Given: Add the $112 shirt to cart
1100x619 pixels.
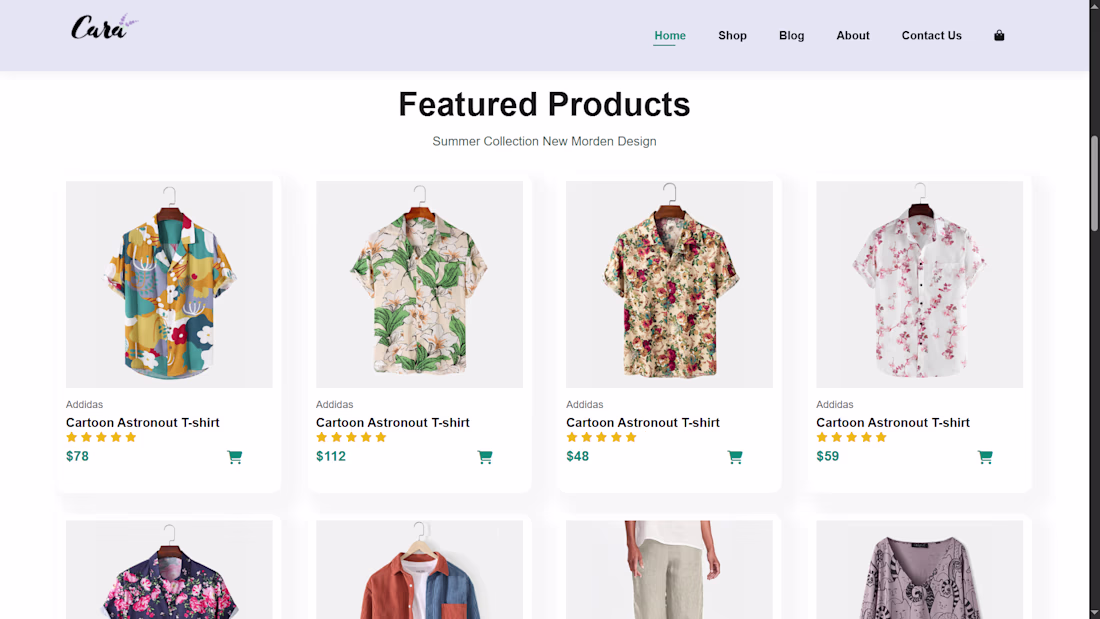Looking at the screenshot, I should [x=485, y=457].
